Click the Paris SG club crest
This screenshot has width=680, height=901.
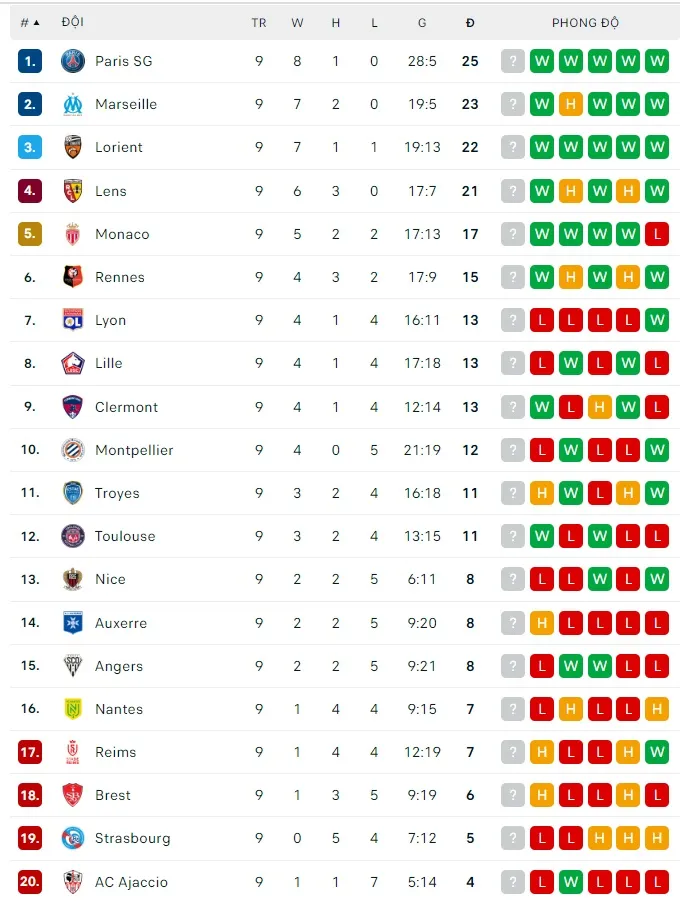[x=72, y=60]
